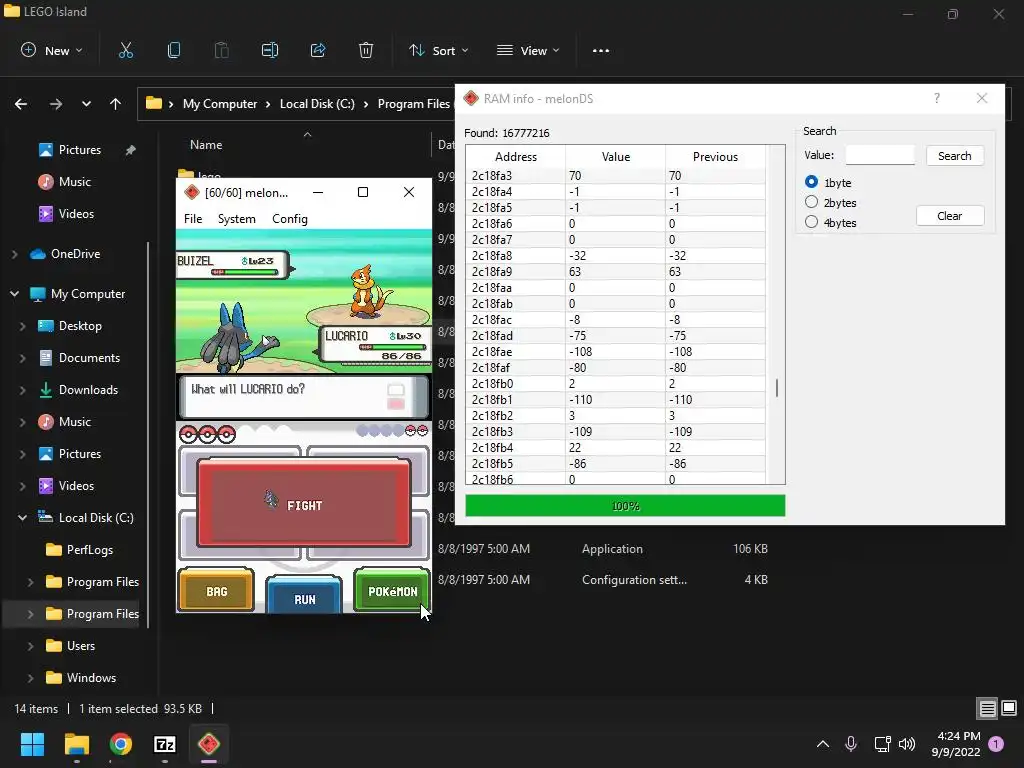Go up one folder level arrow

(x=116, y=104)
